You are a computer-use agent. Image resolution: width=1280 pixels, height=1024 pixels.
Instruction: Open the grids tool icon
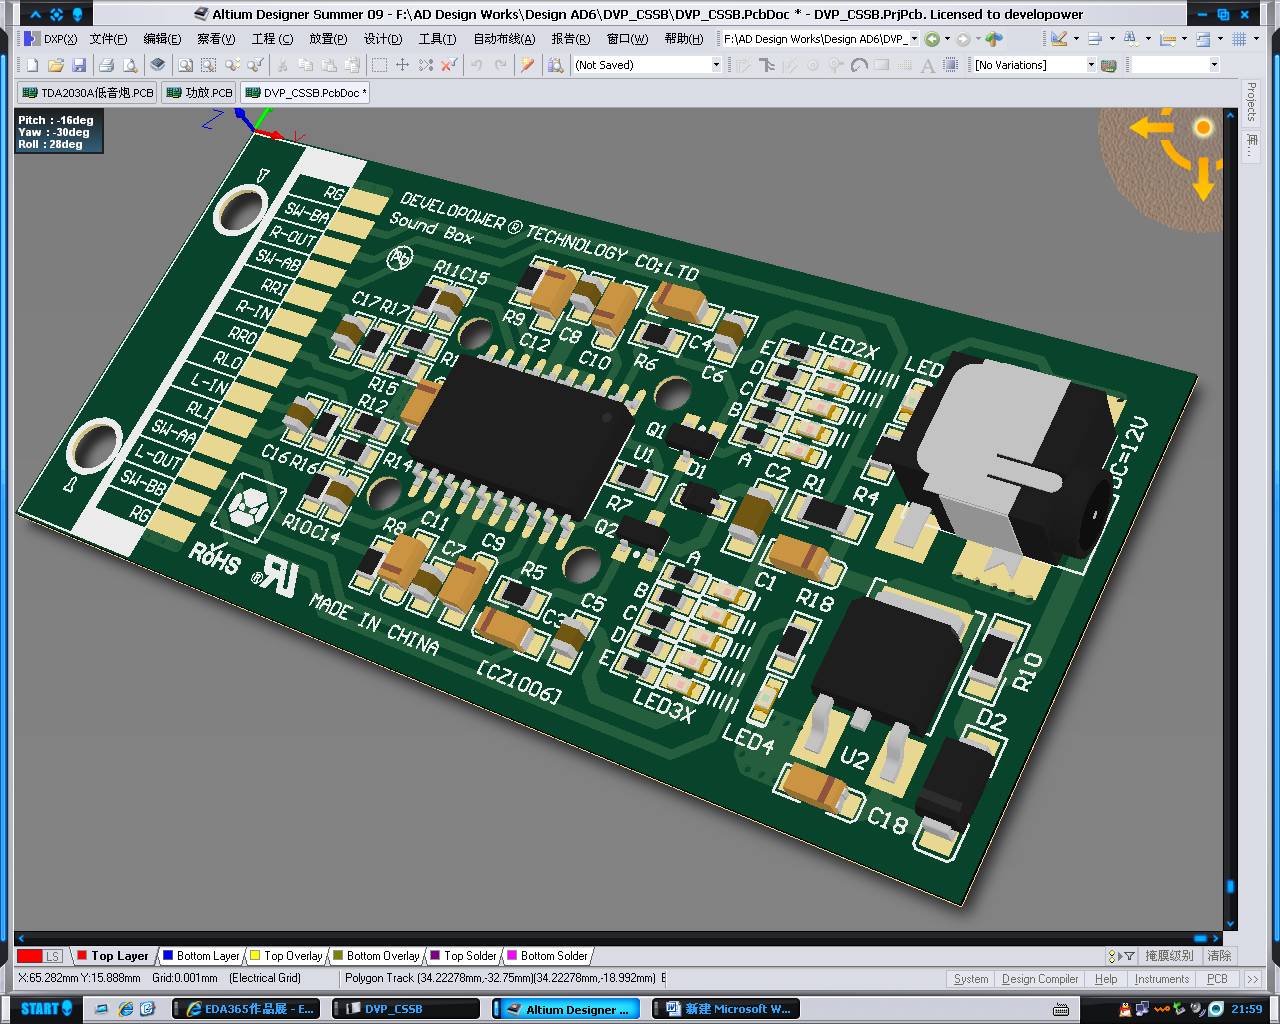(1239, 39)
